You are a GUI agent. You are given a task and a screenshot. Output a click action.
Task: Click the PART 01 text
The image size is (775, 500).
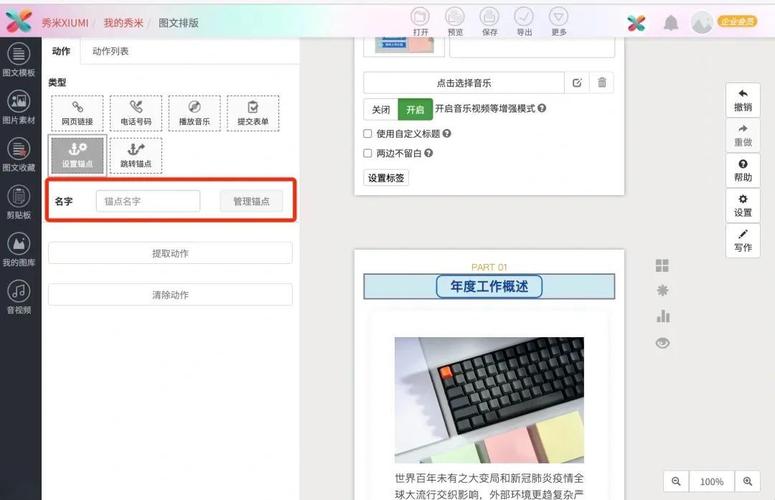tap(489, 267)
